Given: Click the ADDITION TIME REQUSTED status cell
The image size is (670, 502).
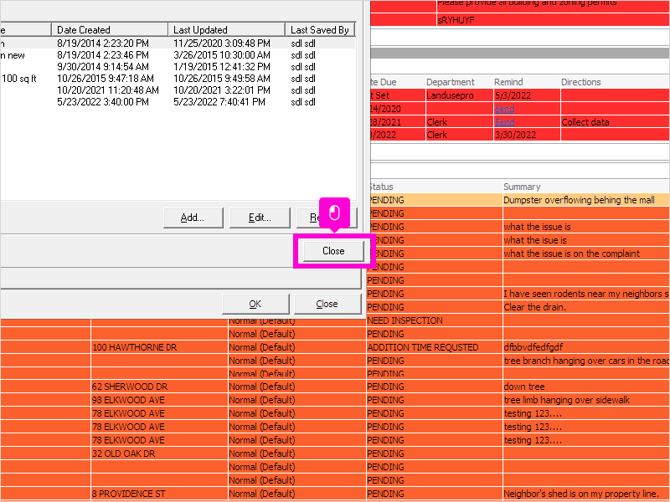Looking at the screenshot, I should tap(434, 347).
